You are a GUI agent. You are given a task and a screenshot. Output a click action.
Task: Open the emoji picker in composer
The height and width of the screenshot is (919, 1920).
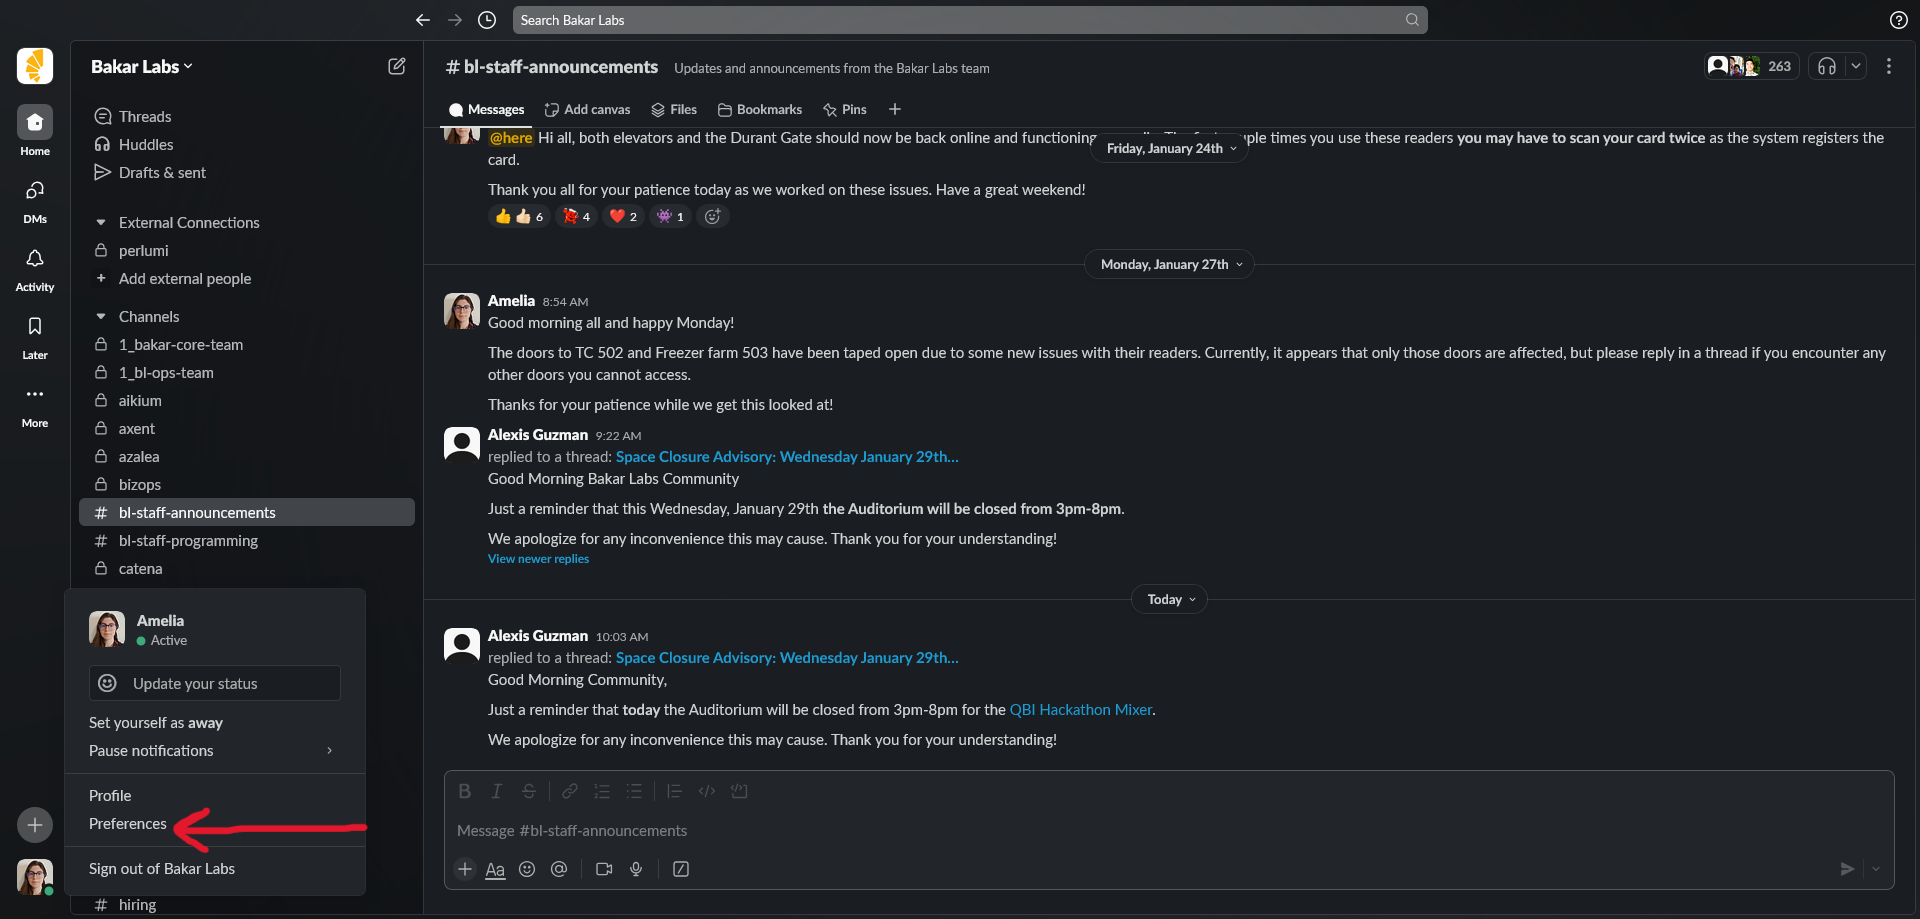click(x=527, y=869)
